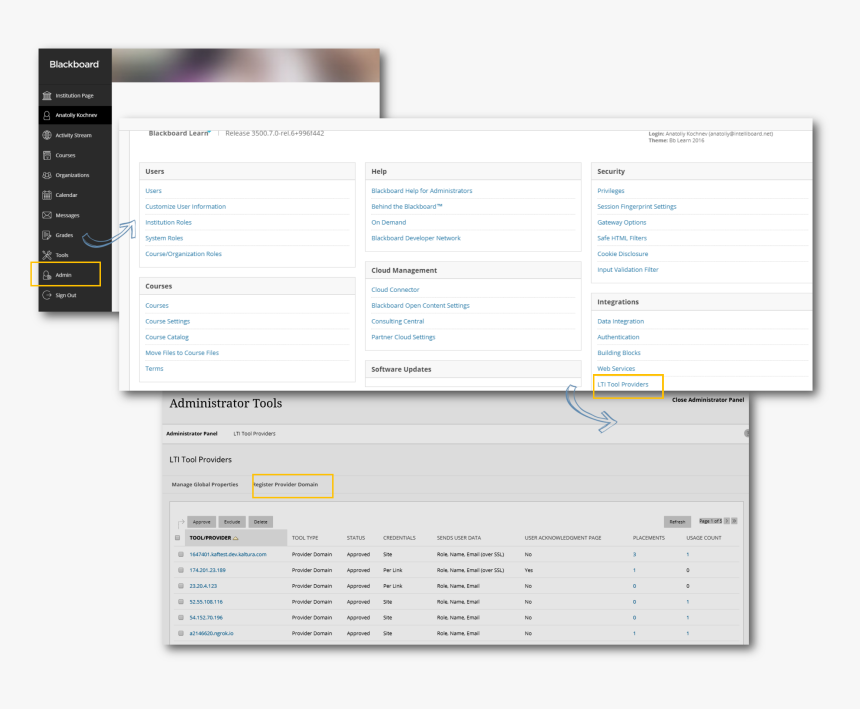860x709 pixels.
Task: Select the checkbox for provider 174.201.23.189
Action: (181, 570)
